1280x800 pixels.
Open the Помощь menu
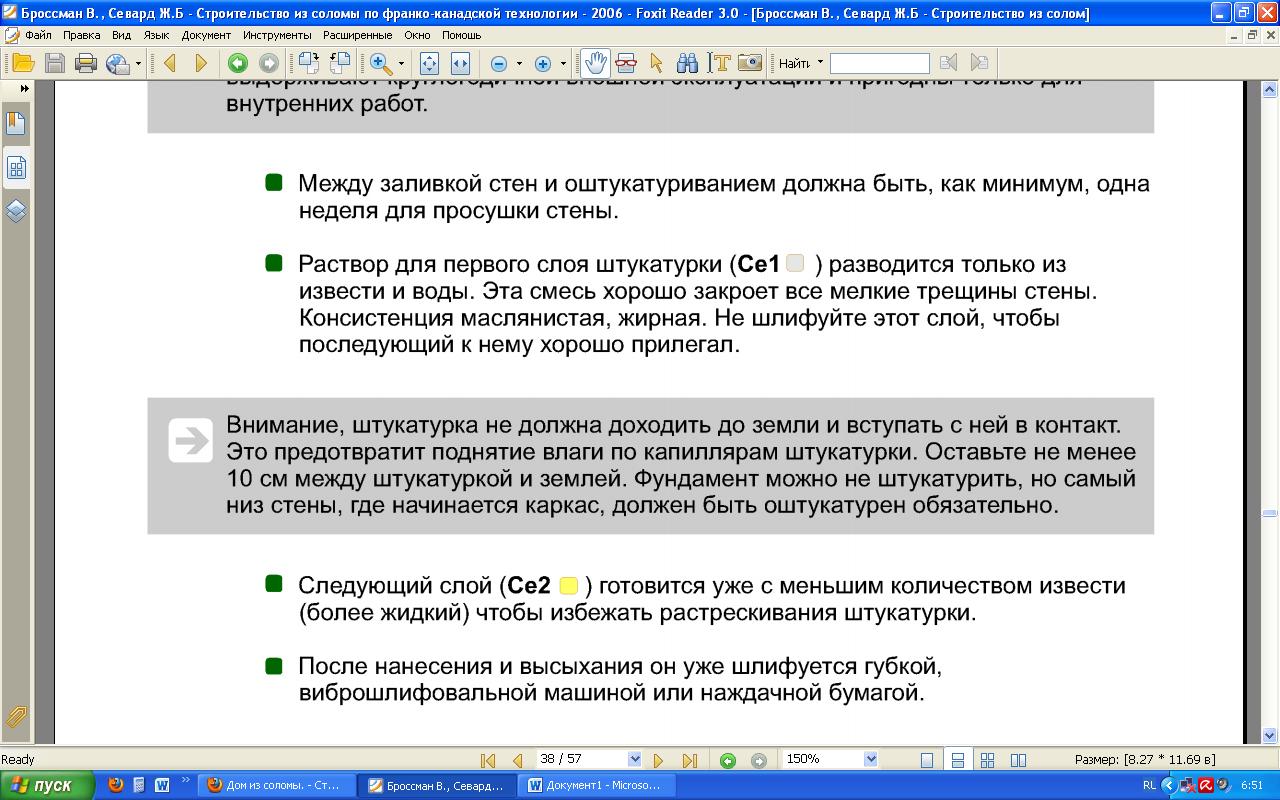click(461, 35)
